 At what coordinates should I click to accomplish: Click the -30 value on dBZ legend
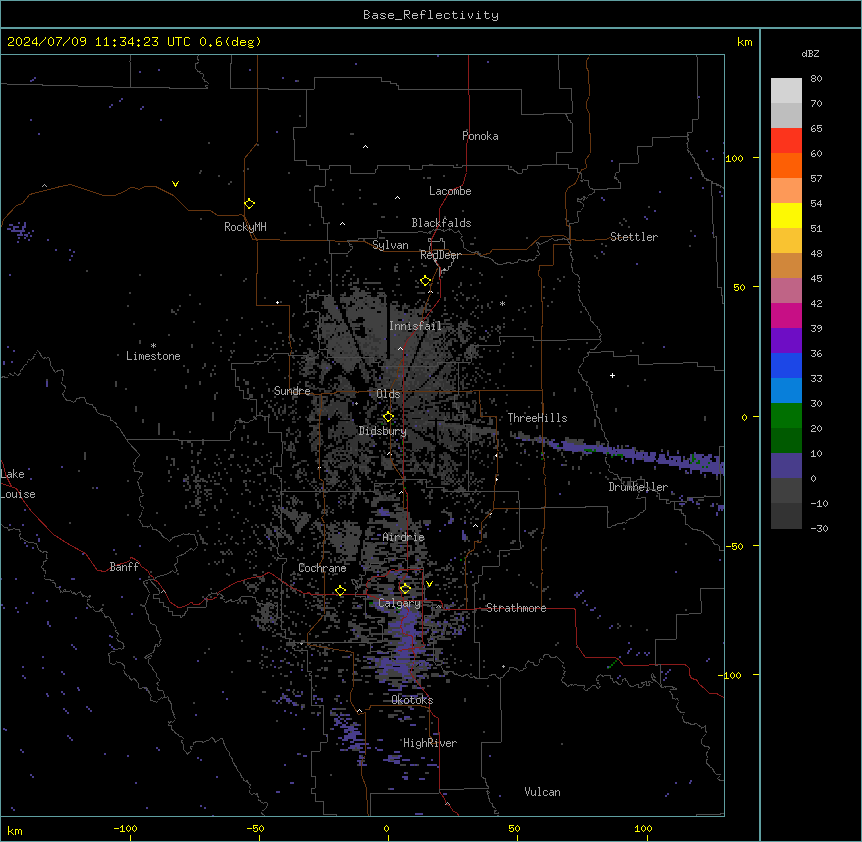point(819,528)
